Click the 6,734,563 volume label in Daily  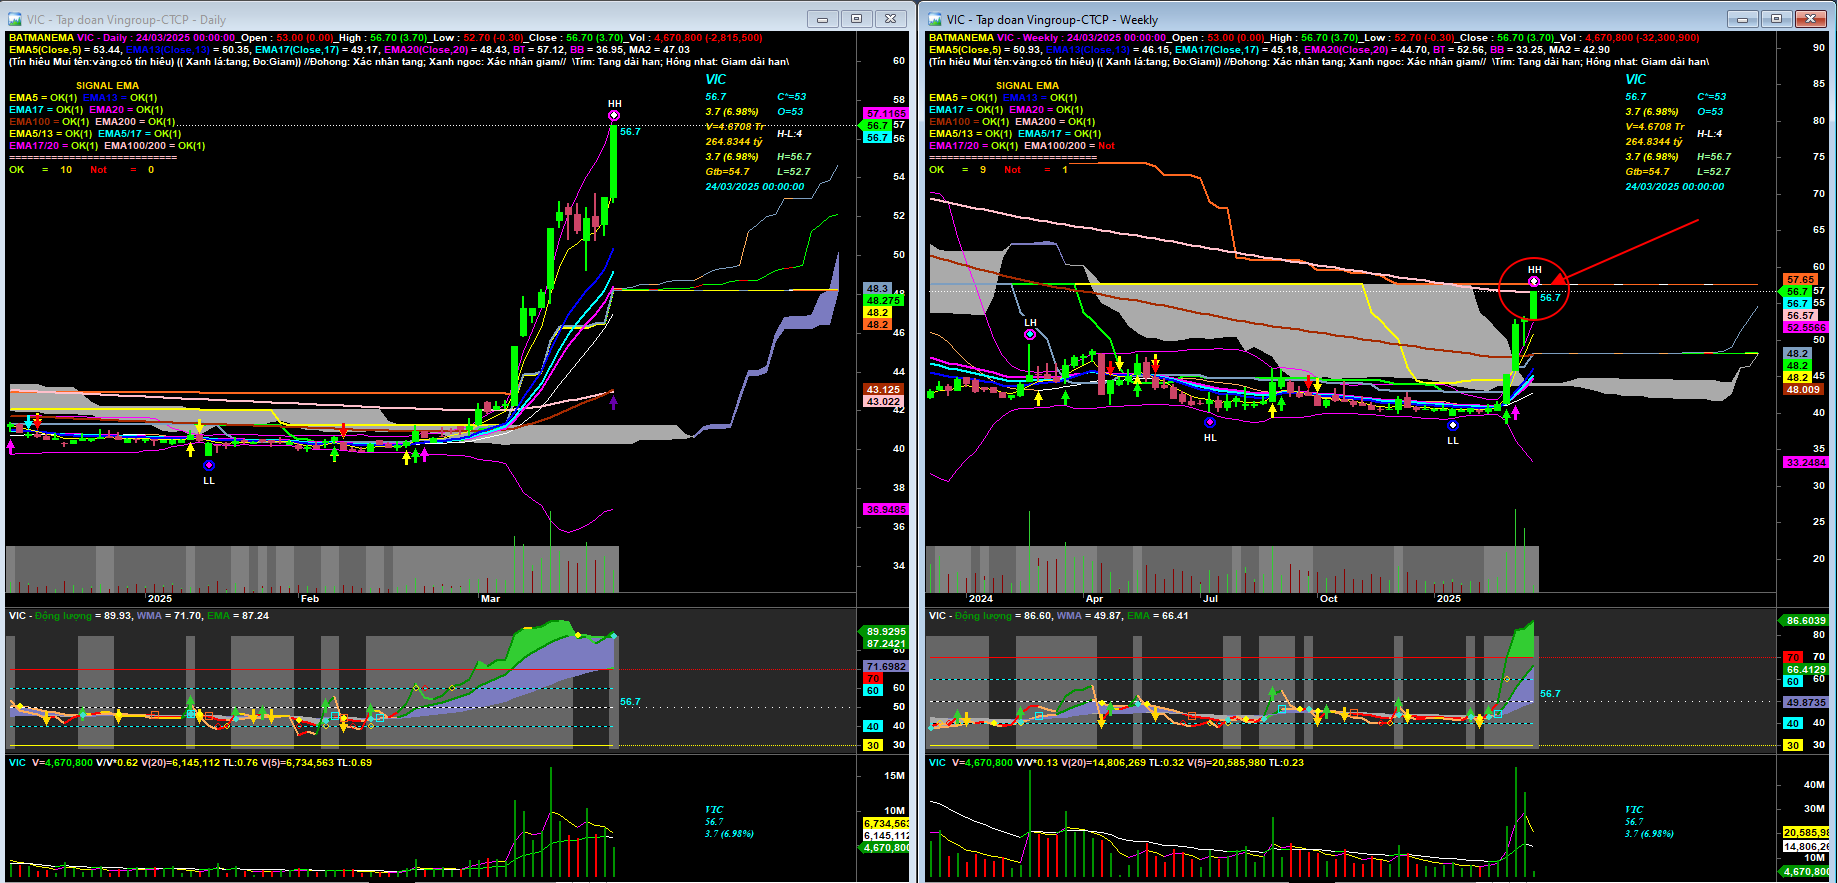886,824
